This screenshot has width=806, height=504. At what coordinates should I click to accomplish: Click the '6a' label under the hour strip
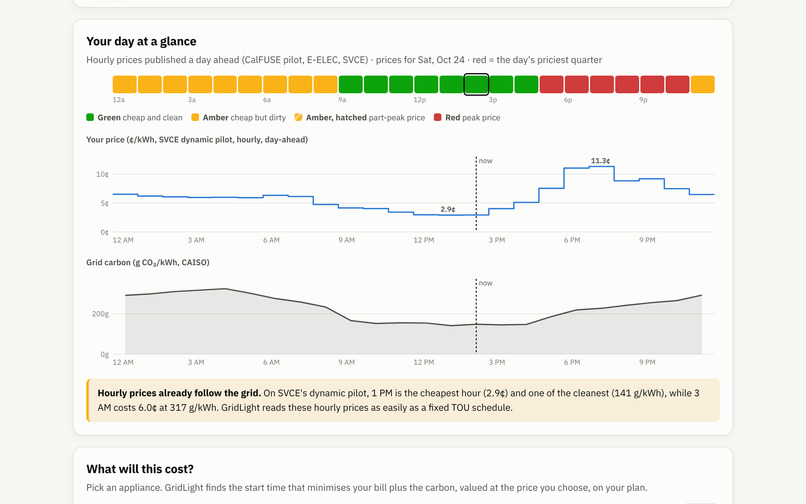coord(267,100)
